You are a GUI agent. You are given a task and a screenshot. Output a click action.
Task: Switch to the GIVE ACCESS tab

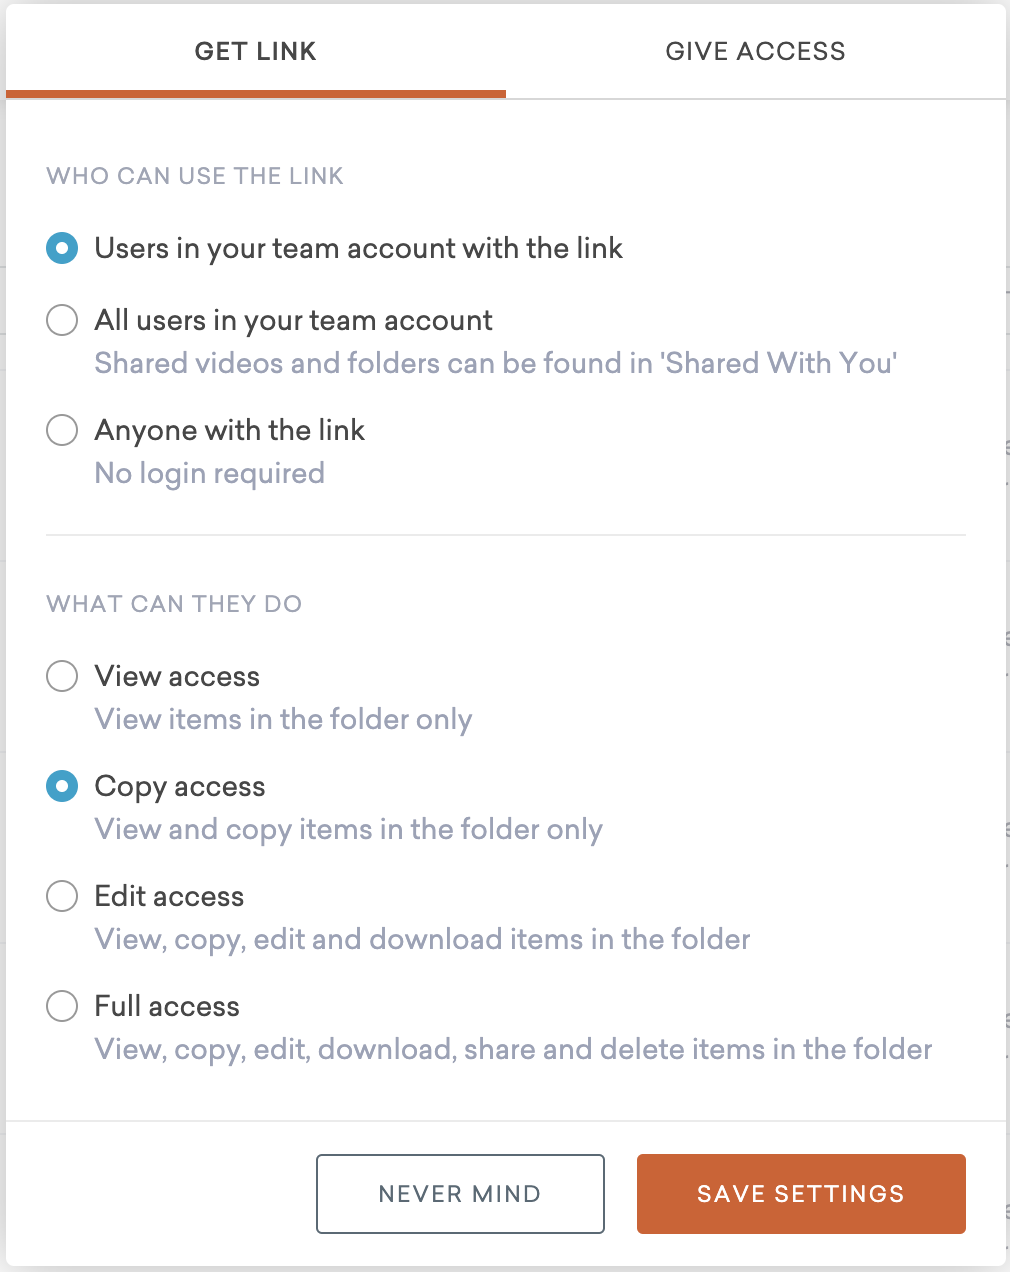755,51
